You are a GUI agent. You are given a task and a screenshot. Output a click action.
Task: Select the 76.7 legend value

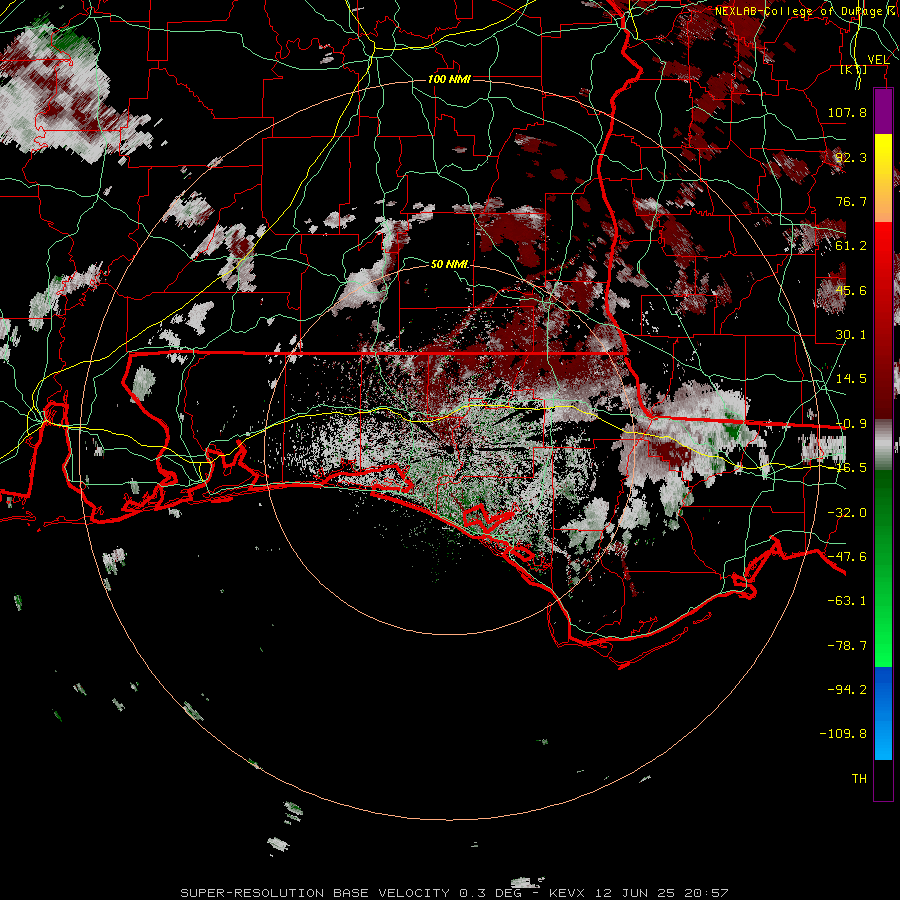pos(851,201)
